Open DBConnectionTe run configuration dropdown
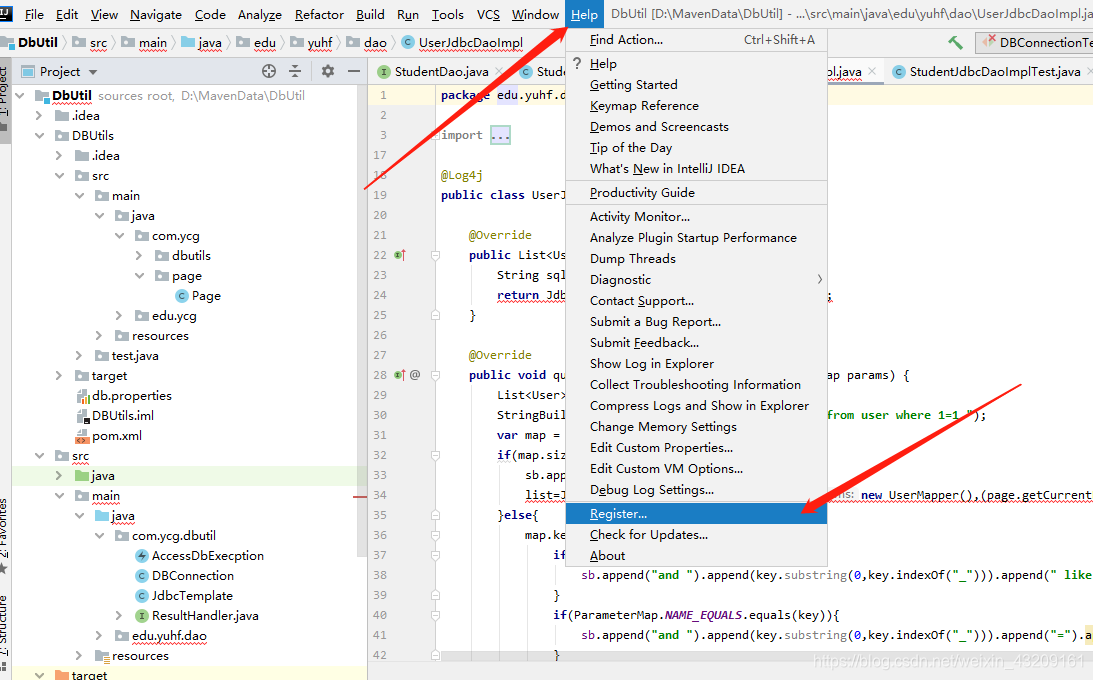1093x680 pixels. [x=1035, y=42]
